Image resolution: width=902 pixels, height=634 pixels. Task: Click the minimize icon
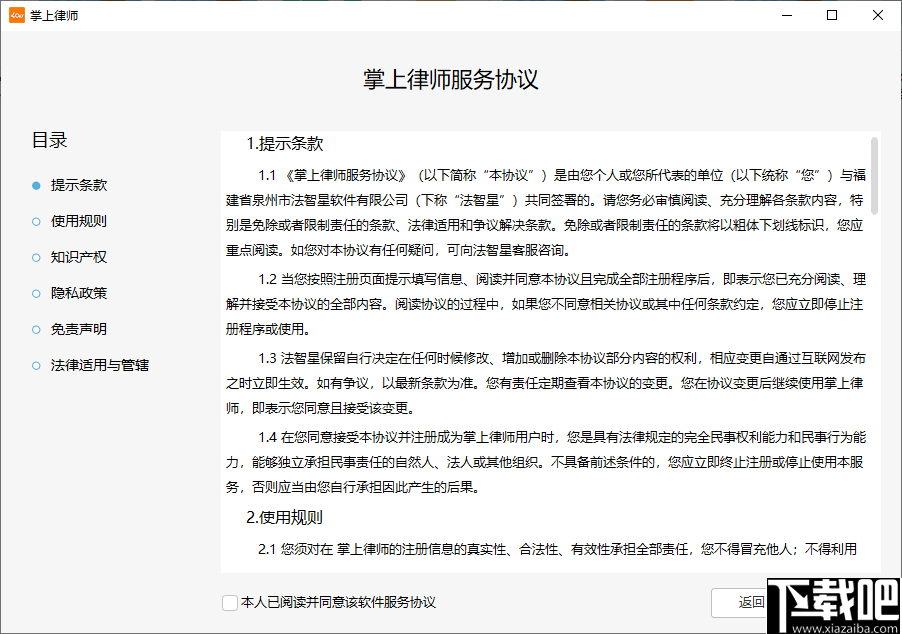pos(786,15)
